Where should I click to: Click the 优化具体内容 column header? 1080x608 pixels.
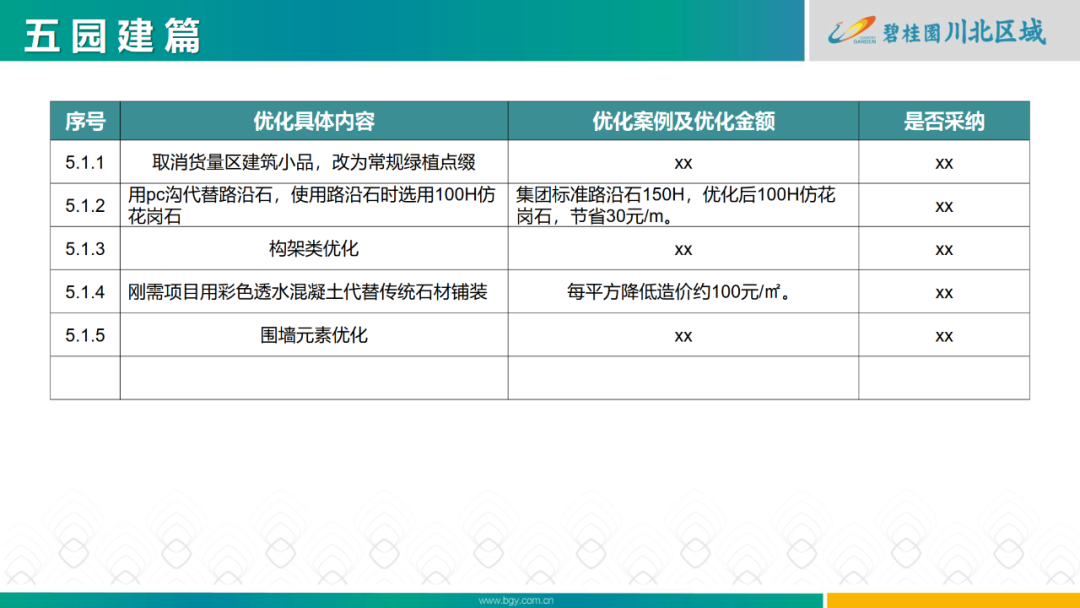pos(313,120)
